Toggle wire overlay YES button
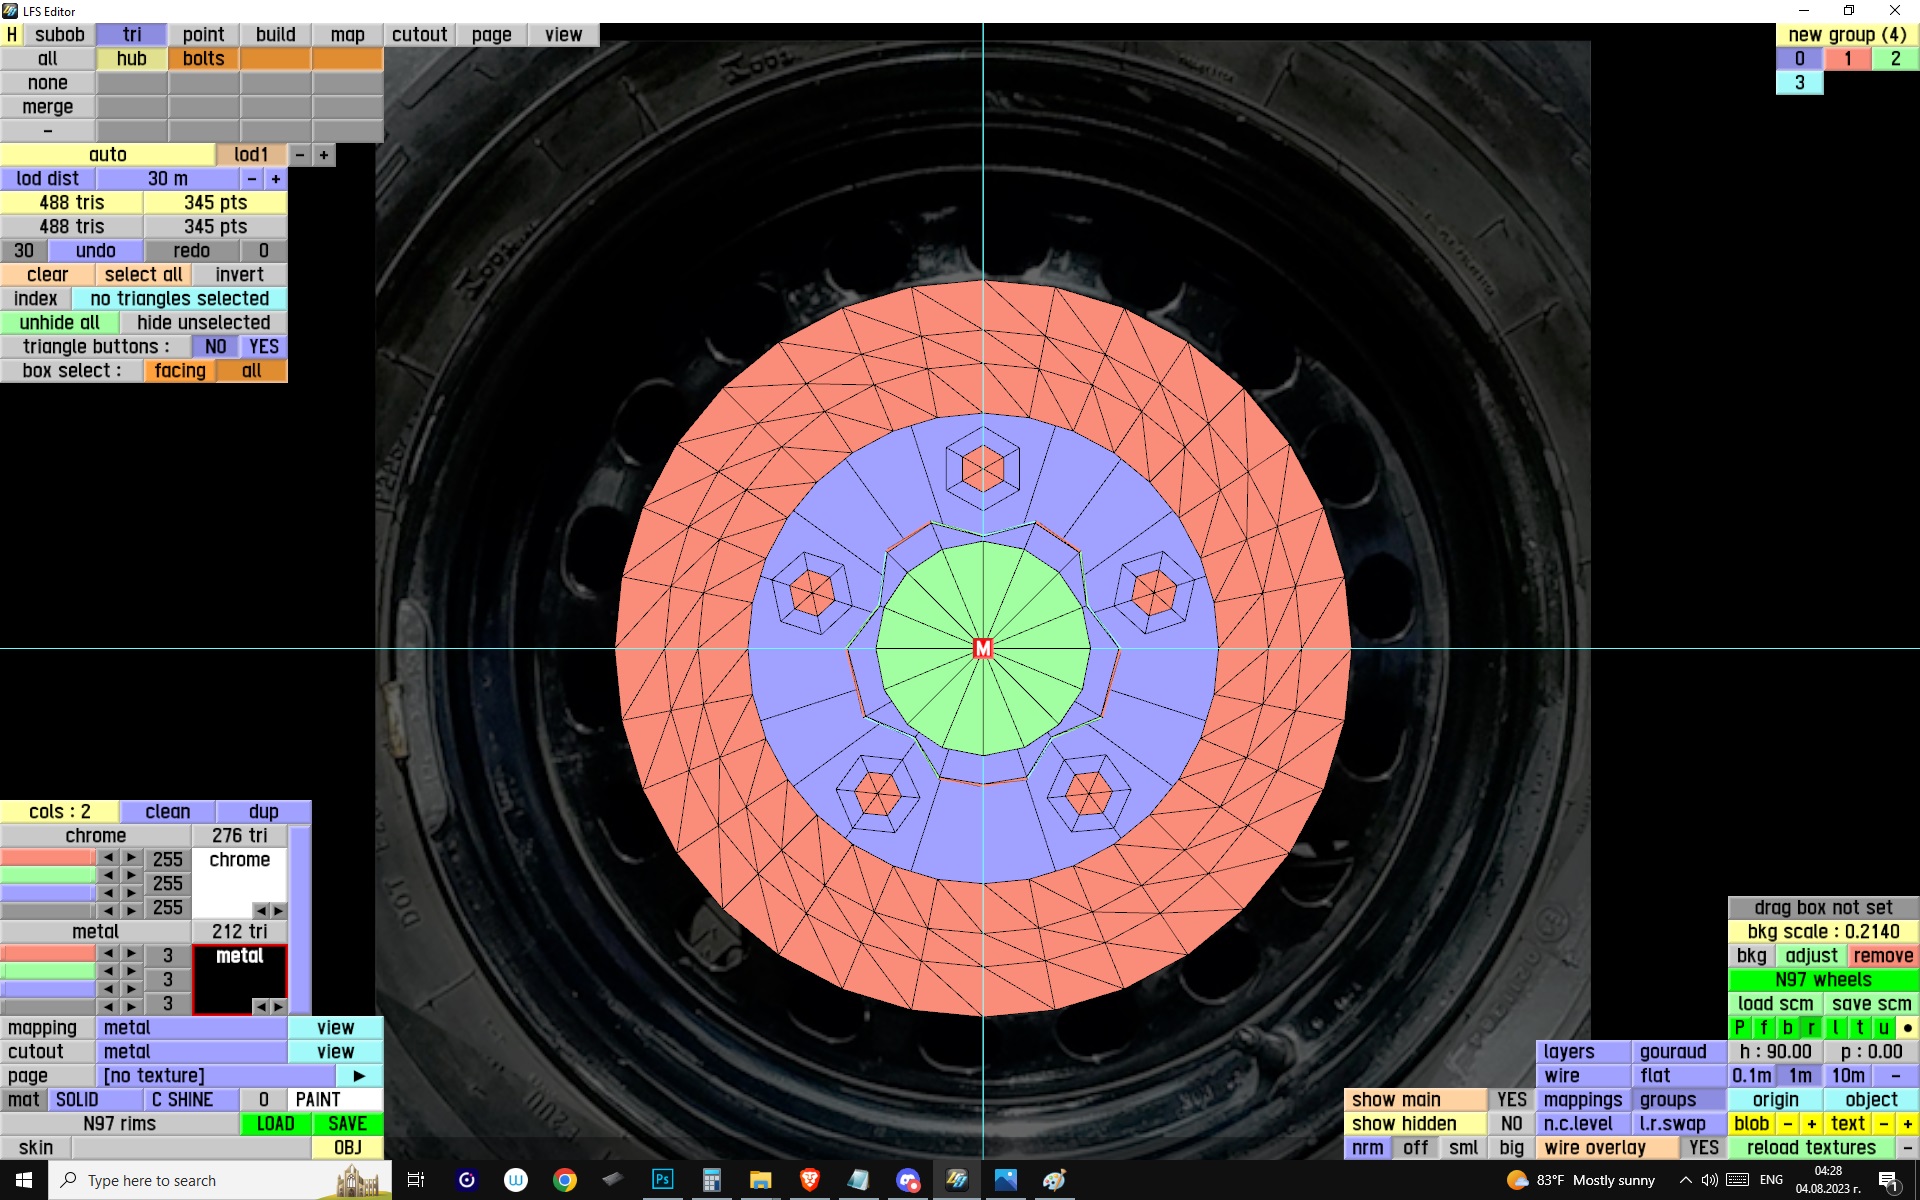The width and height of the screenshot is (1920, 1200). (1703, 1147)
